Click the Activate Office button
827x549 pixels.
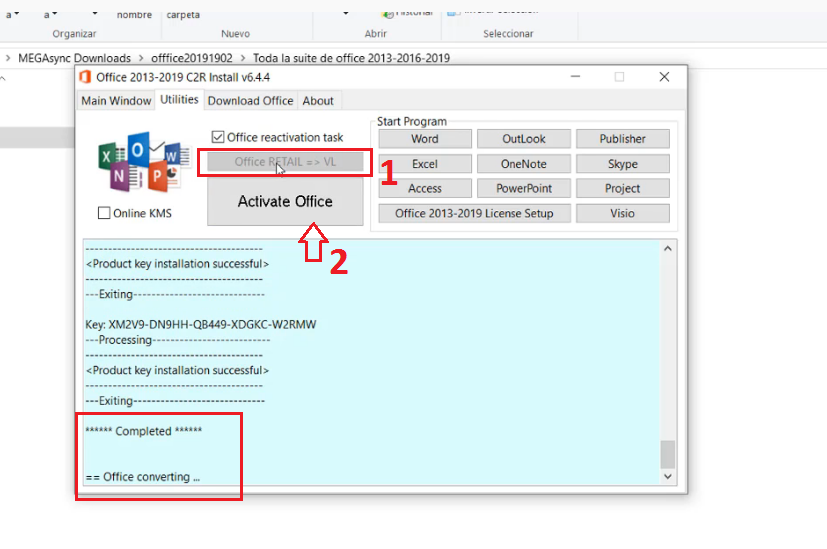click(285, 201)
